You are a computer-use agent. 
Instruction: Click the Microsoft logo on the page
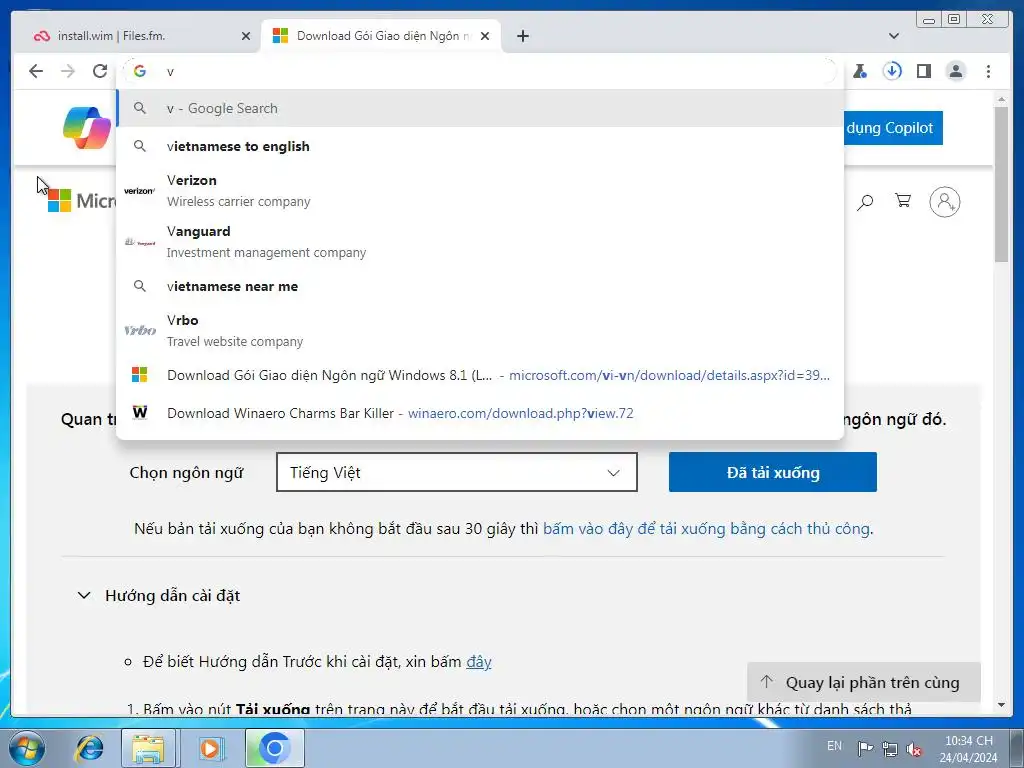pos(81,200)
